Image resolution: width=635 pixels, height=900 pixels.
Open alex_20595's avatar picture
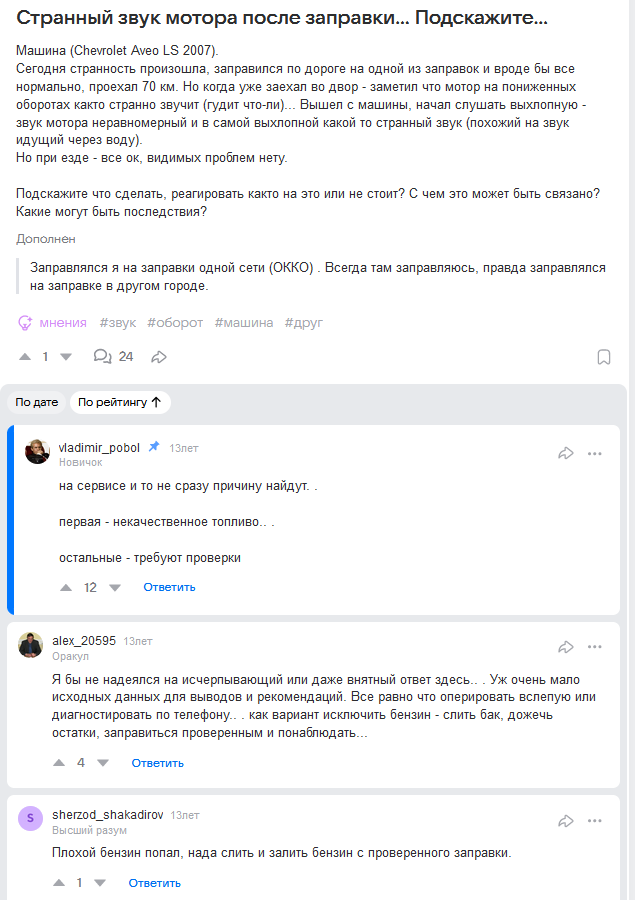click(x=30, y=645)
